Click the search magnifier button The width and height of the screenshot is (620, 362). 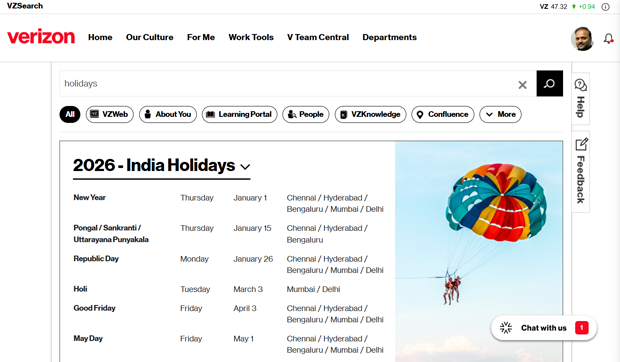coord(550,83)
